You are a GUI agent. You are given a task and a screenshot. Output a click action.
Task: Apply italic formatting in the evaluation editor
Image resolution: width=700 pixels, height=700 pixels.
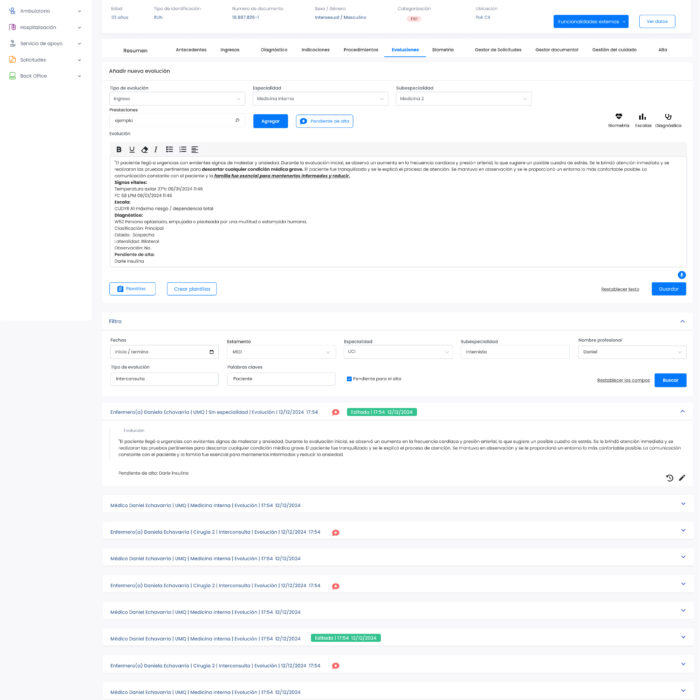pos(155,149)
